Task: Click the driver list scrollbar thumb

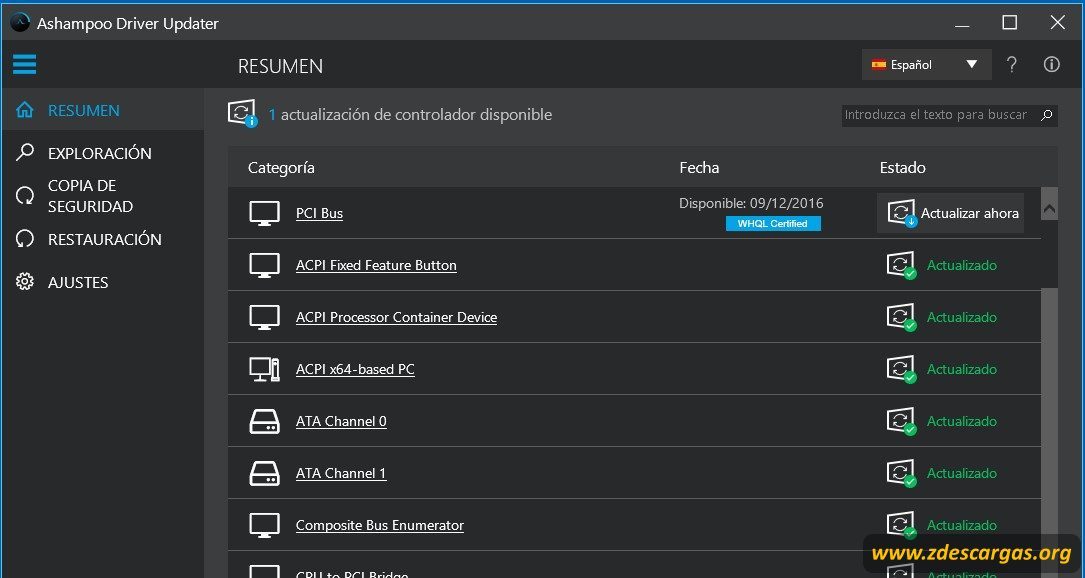Action: [x=1049, y=253]
